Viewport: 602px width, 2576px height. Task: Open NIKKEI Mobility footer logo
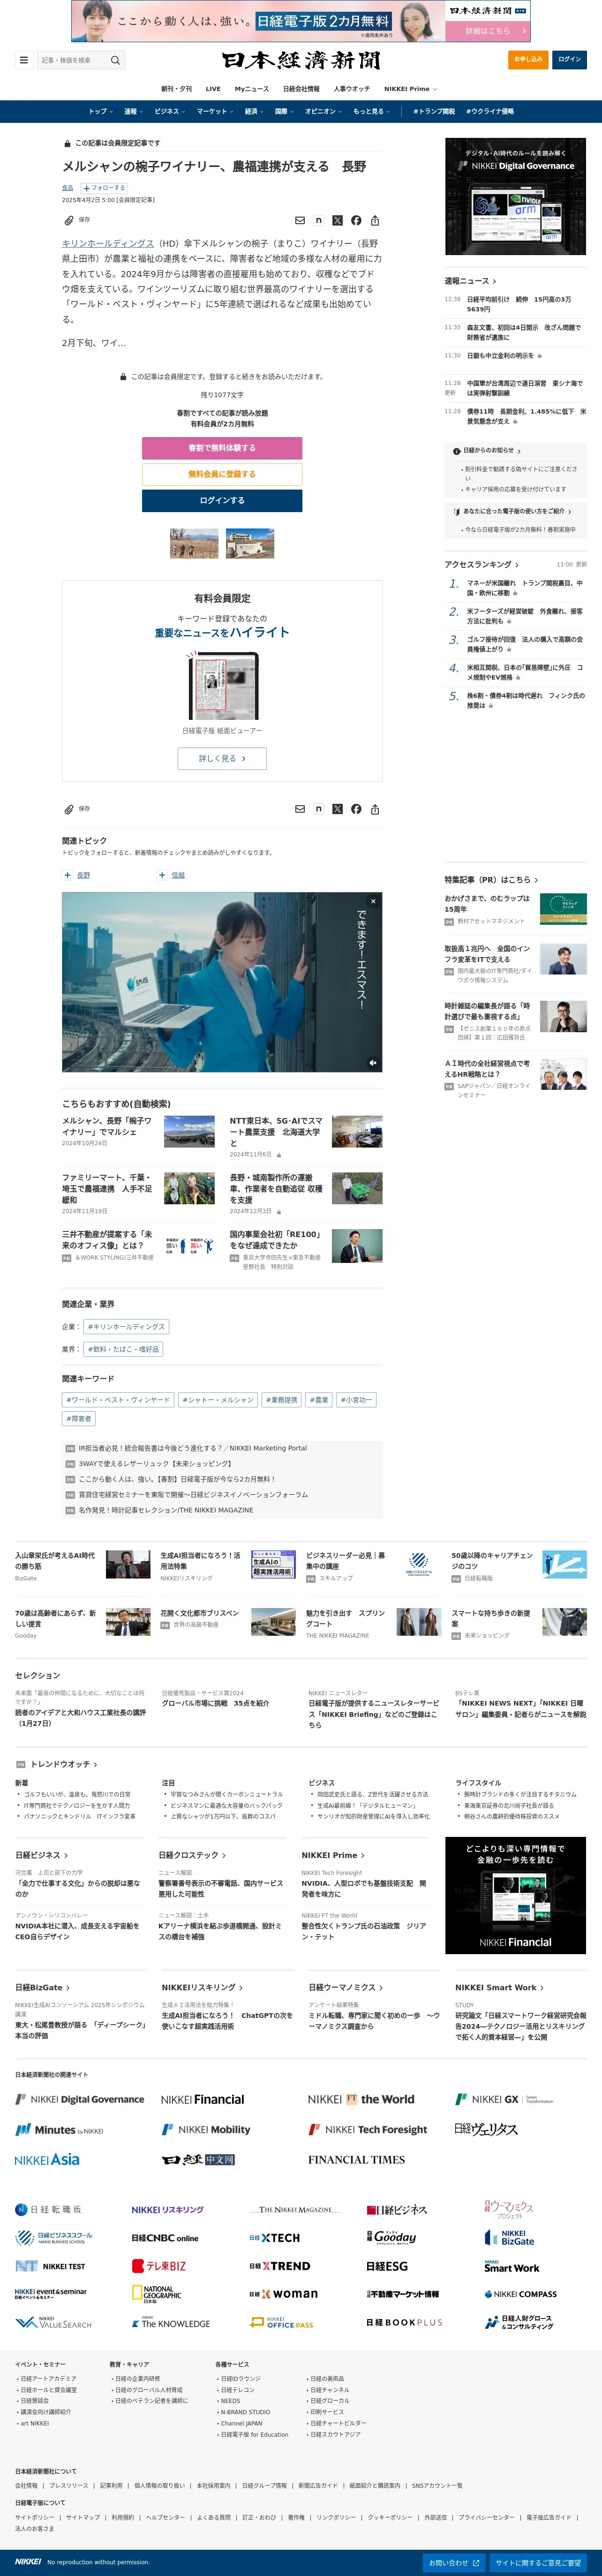point(206,2129)
